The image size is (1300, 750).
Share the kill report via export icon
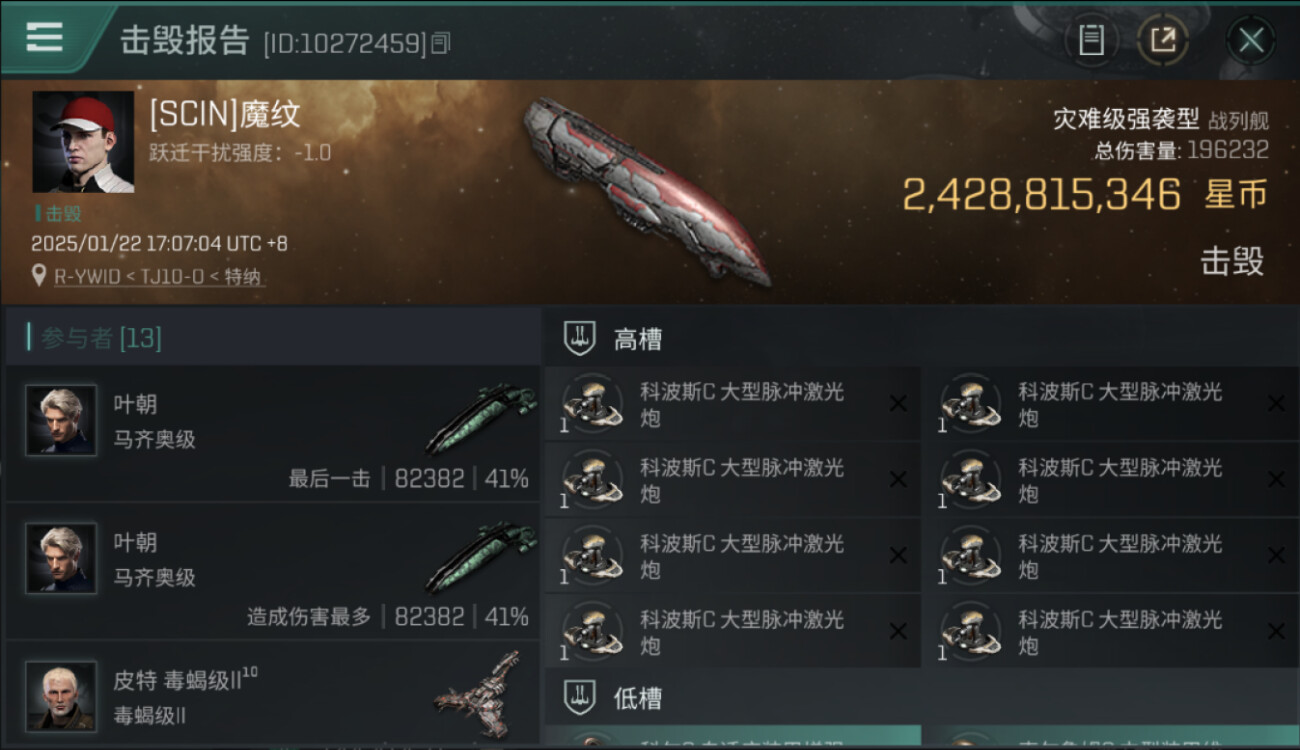1163,41
